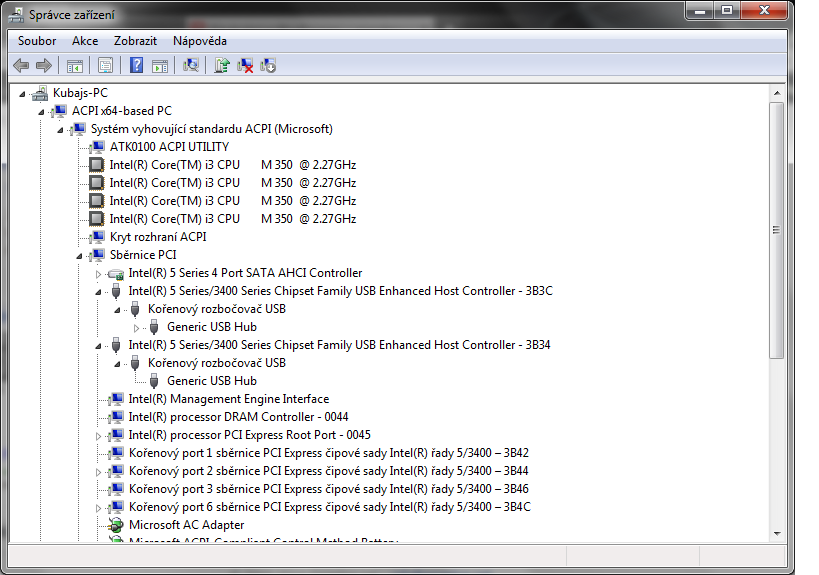Collapse the Kubajs-PC root node
The image size is (819, 575).
(x=22, y=94)
